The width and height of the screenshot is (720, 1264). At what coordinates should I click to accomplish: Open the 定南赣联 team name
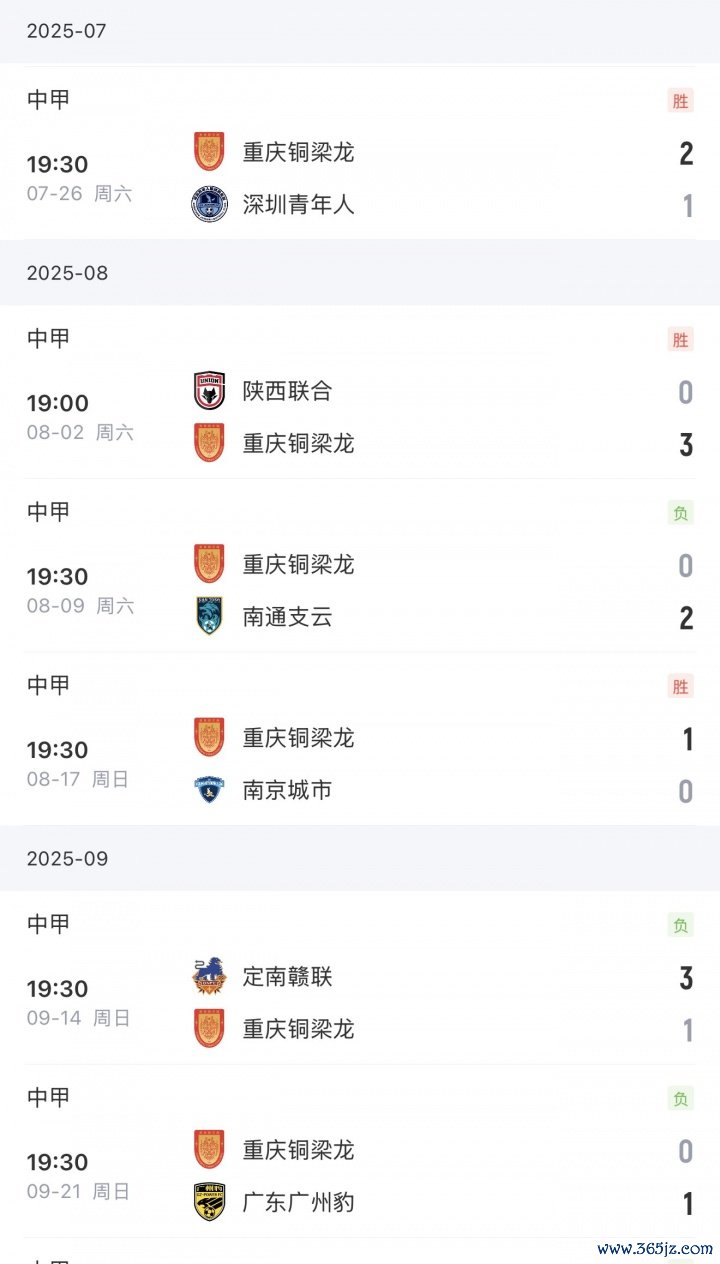287,976
